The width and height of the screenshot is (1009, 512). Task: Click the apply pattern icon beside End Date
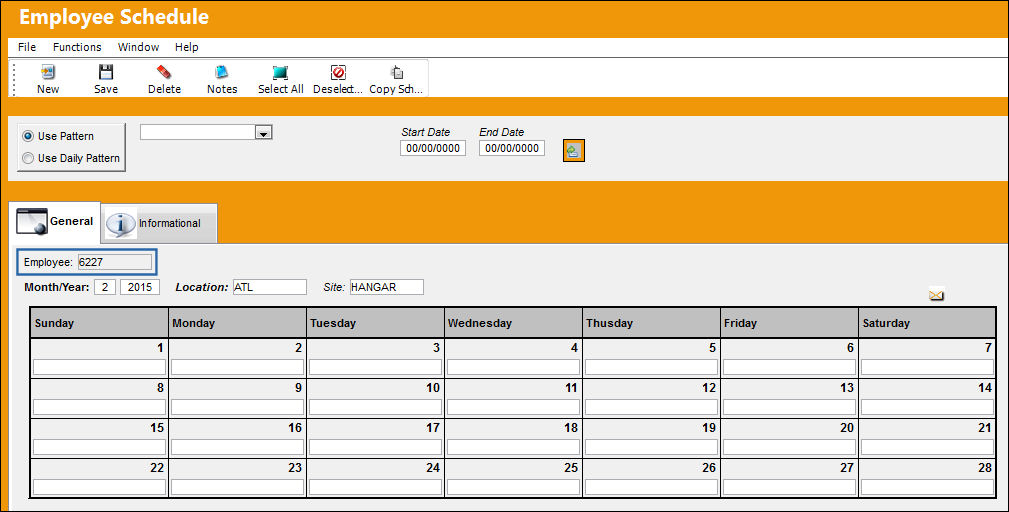pos(573,151)
